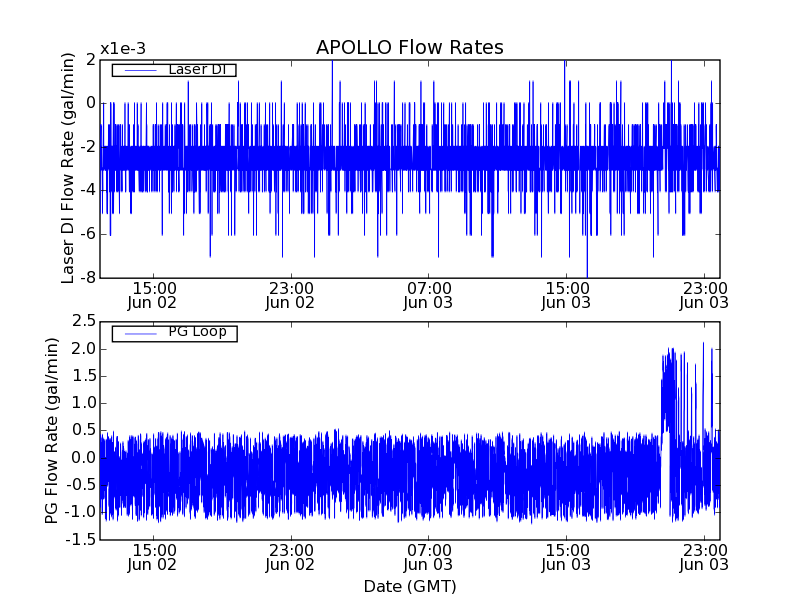
Task: Click the 23:00 Jun 02 tick on top plot
Action: 290,295
